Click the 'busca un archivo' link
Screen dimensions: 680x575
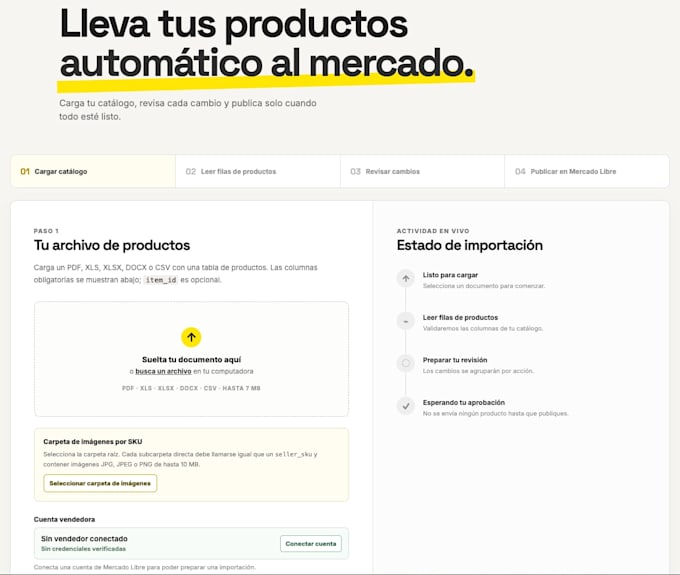point(163,372)
